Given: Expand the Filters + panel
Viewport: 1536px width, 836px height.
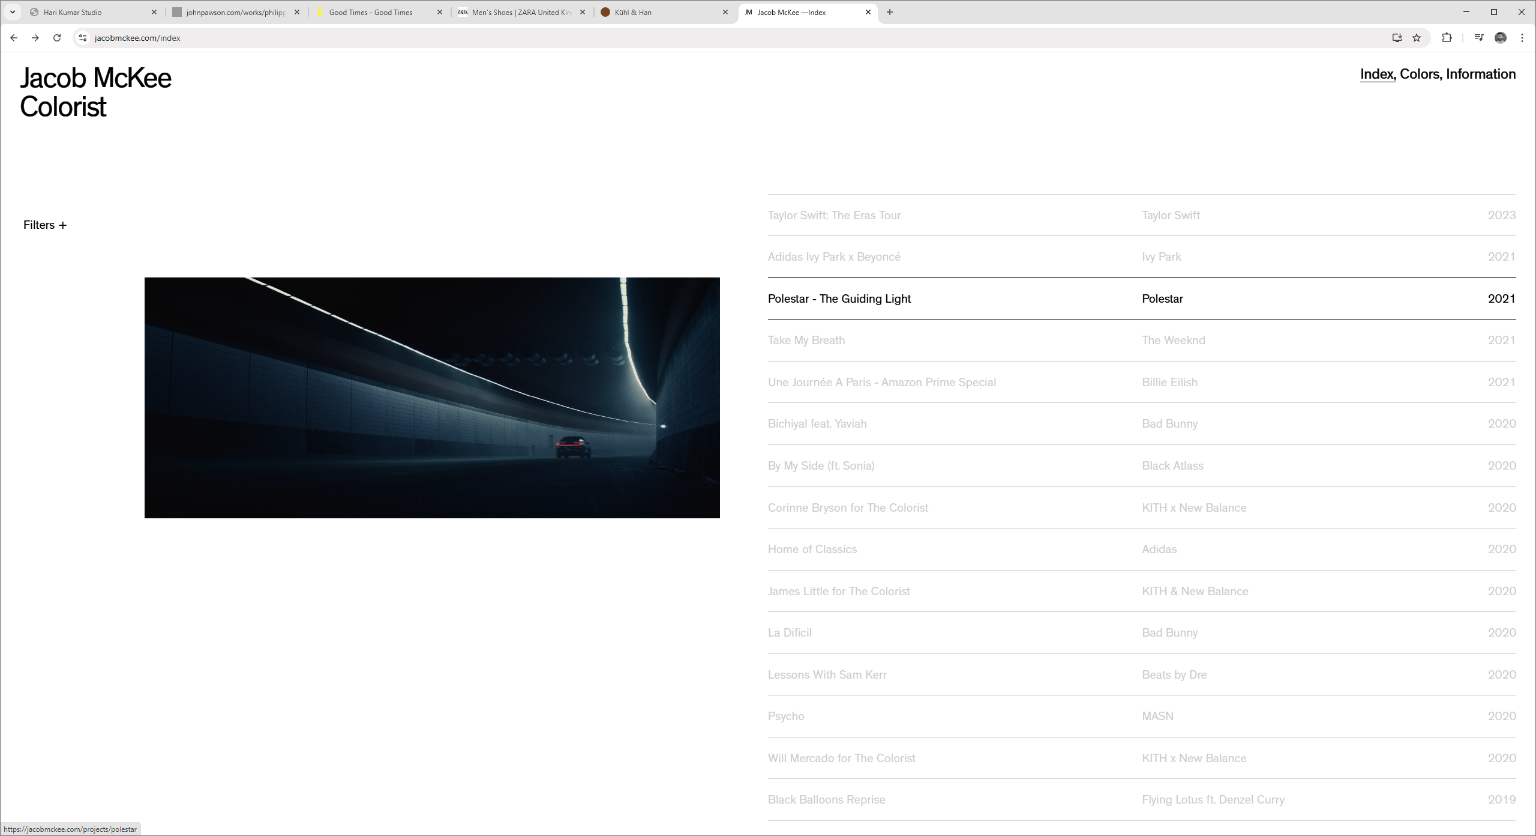Looking at the screenshot, I should click(45, 225).
